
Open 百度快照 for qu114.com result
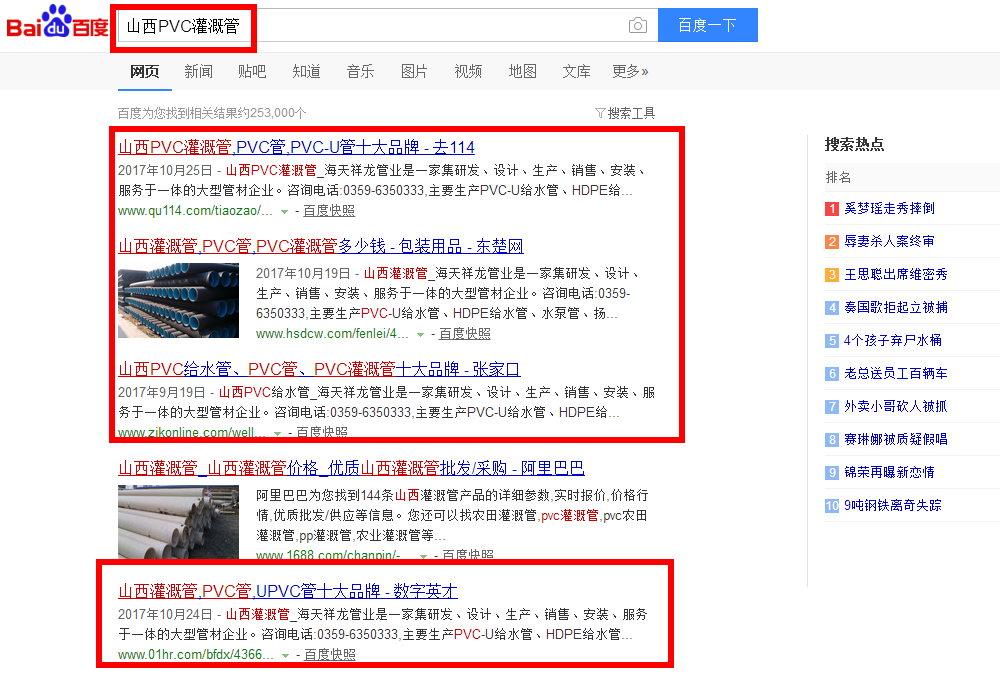point(329,210)
